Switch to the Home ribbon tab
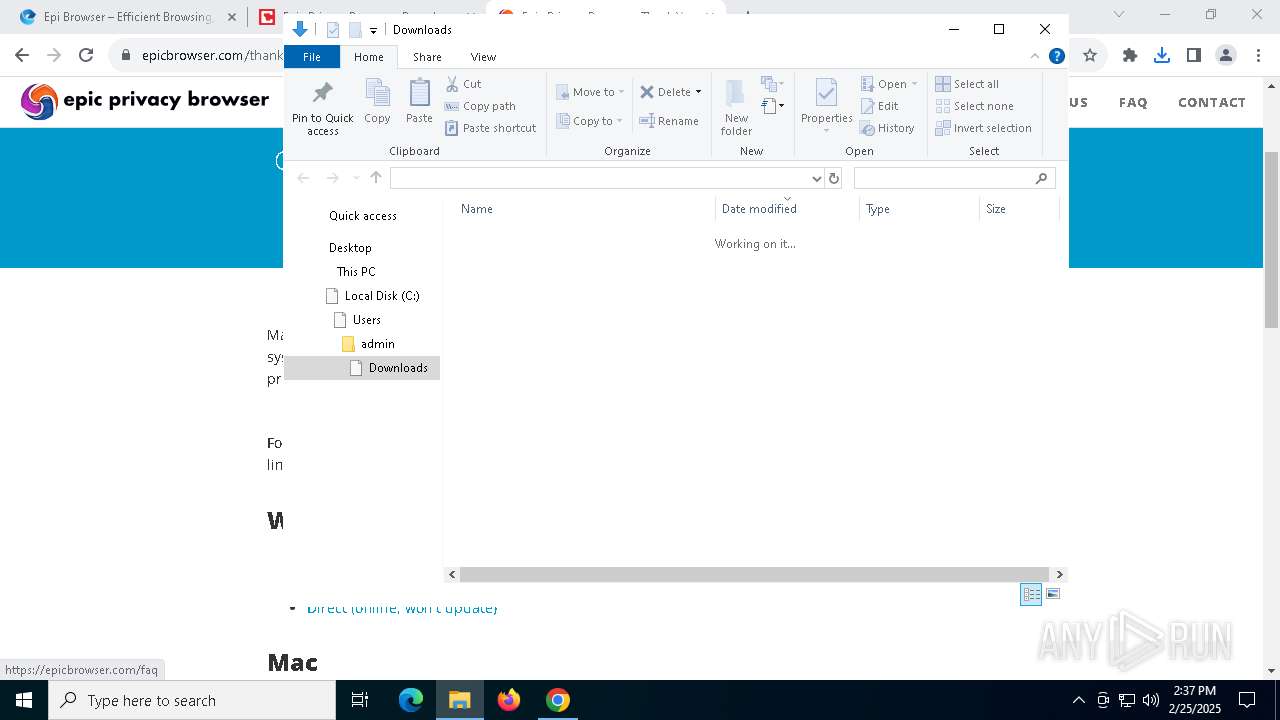The image size is (1280, 720). 368,57
